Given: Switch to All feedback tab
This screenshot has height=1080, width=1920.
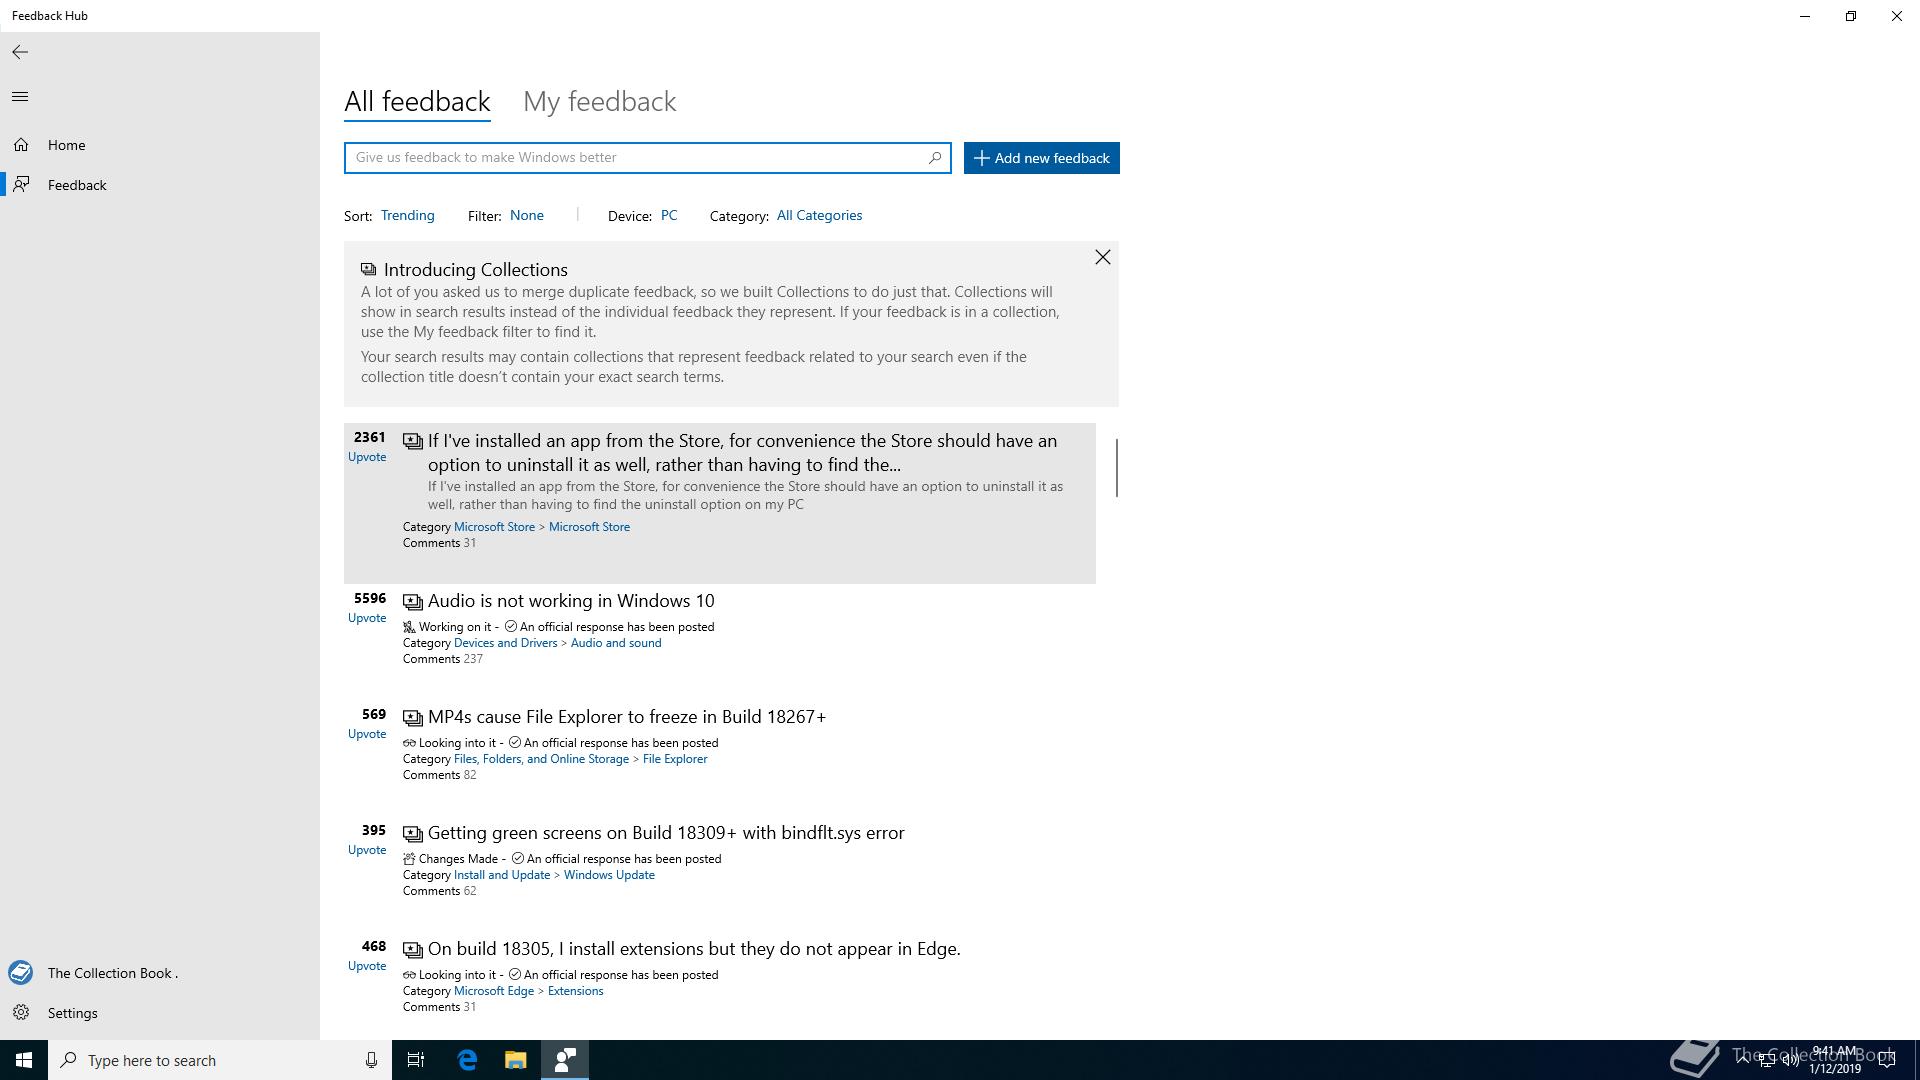Looking at the screenshot, I should tap(417, 102).
